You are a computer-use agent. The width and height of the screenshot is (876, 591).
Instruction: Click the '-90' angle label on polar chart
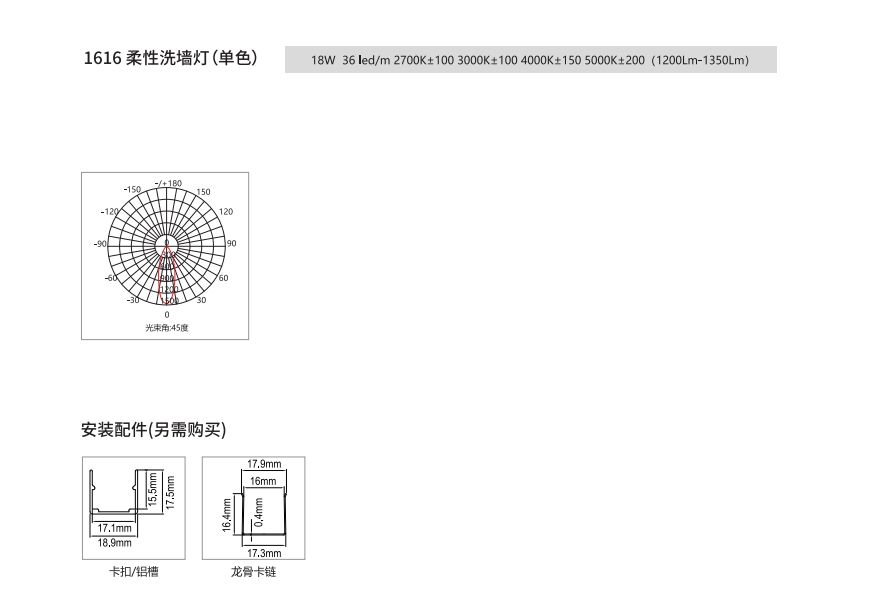(100, 244)
